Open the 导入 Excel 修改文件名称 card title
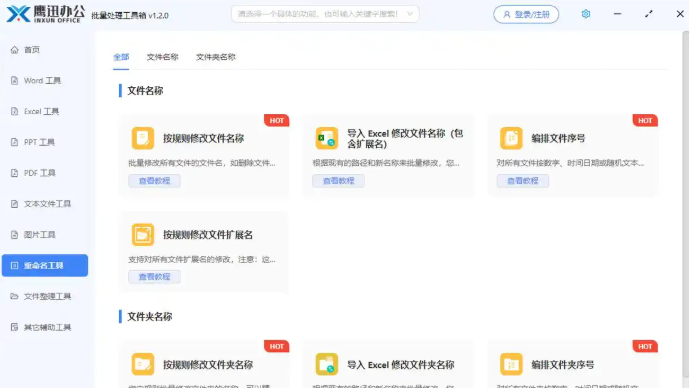This screenshot has height=388, width=689. [x=405, y=138]
